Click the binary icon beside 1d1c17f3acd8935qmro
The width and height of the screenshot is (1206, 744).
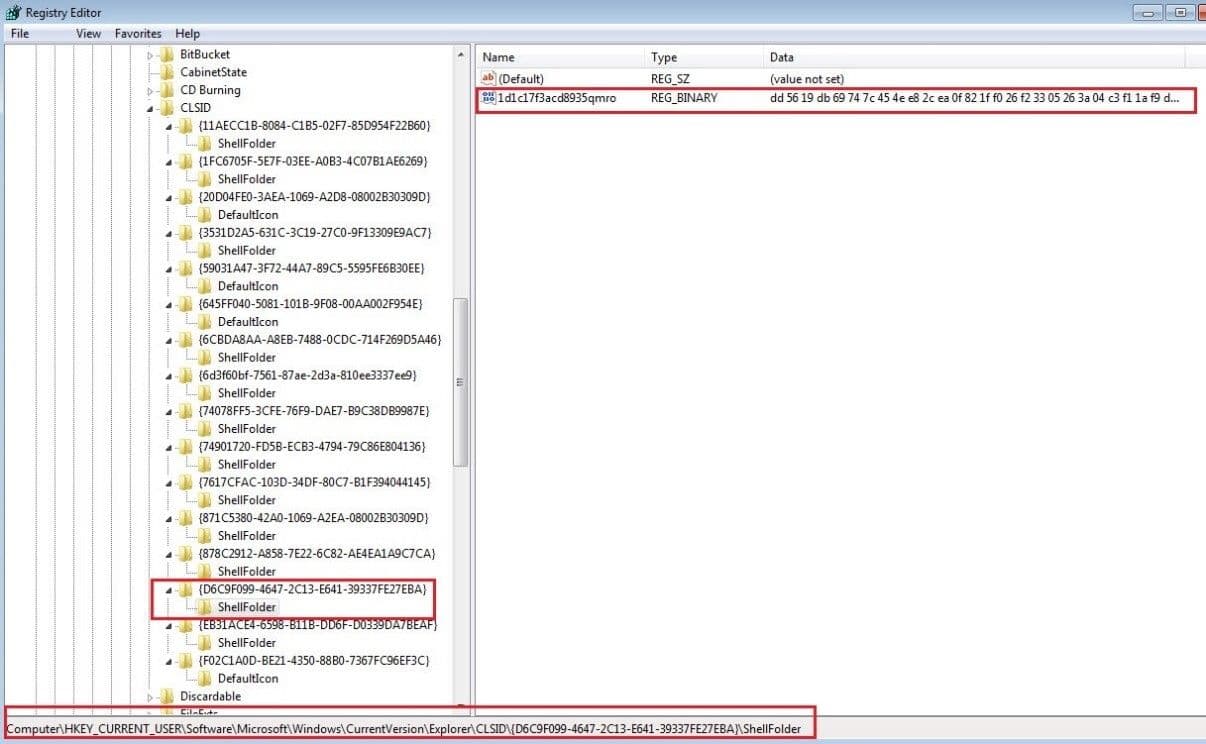(x=489, y=99)
